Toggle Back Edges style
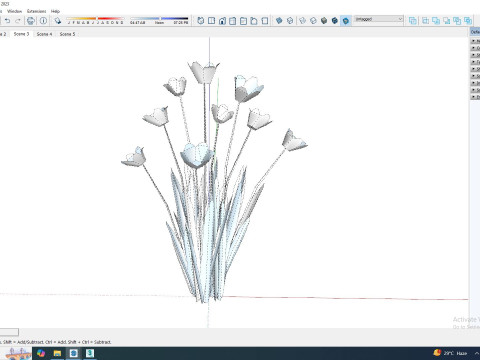Screen dimensions: 480x360 [290, 21]
